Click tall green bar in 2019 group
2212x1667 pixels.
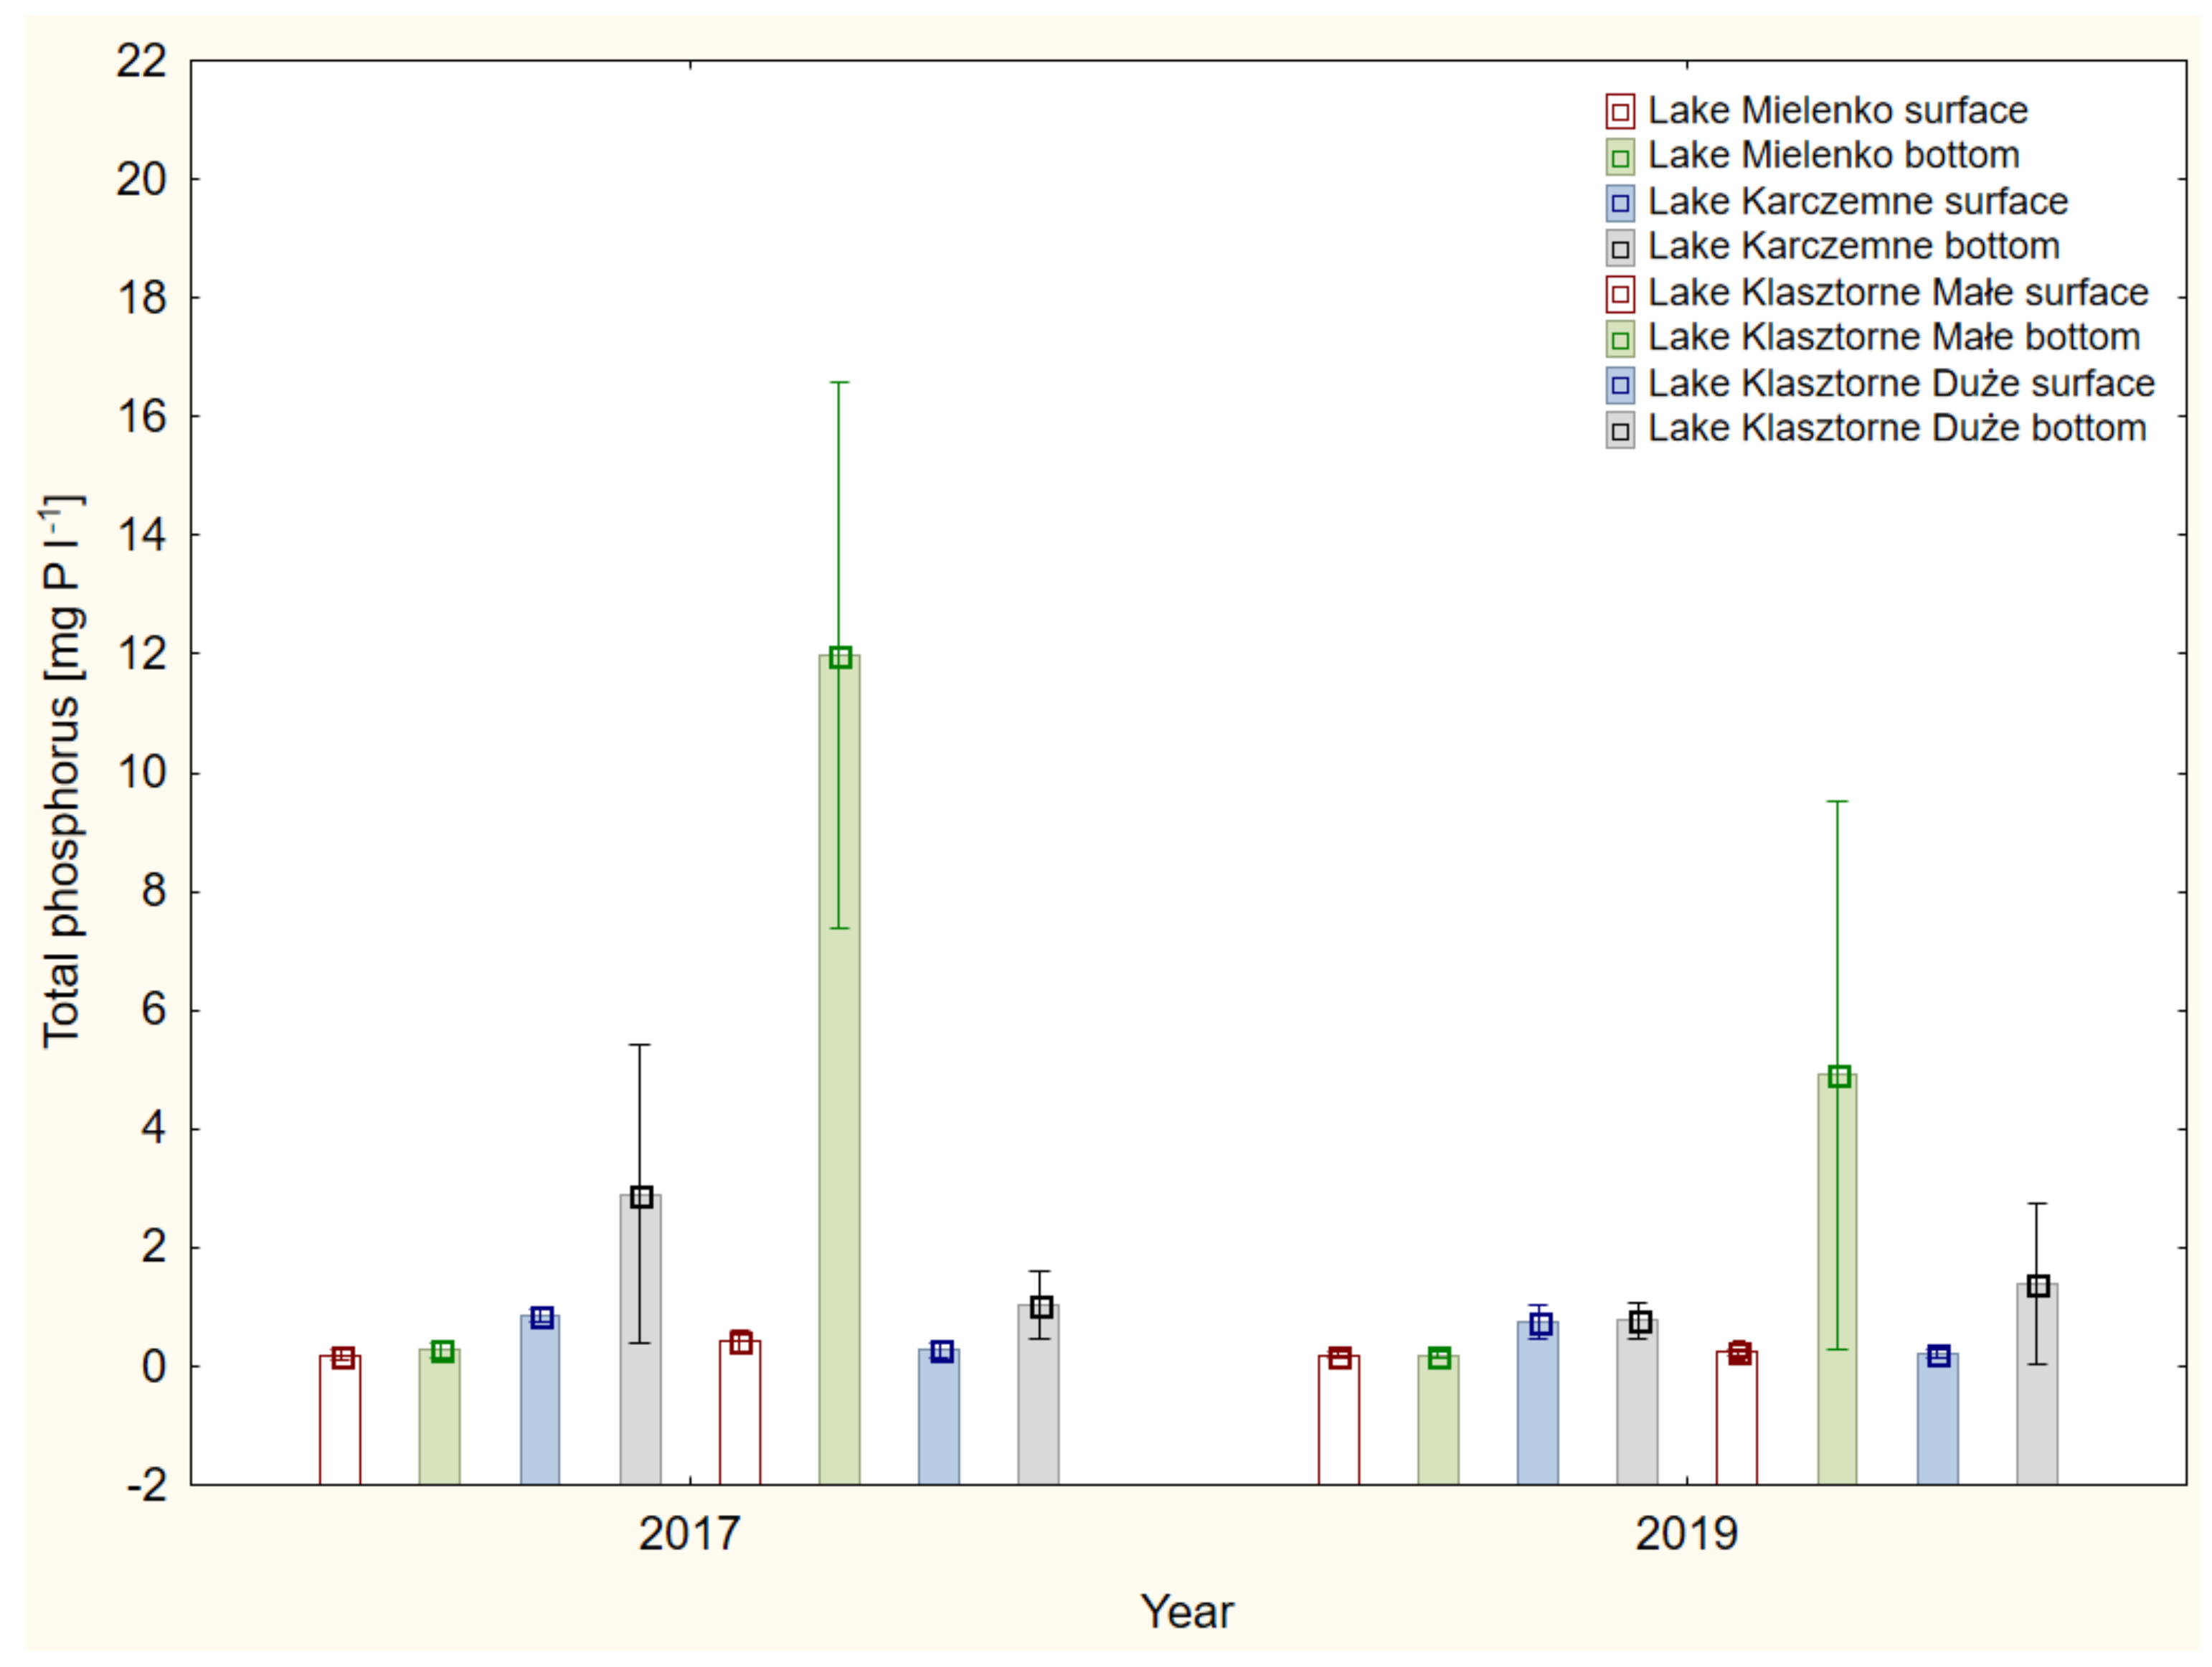tap(1837, 1280)
